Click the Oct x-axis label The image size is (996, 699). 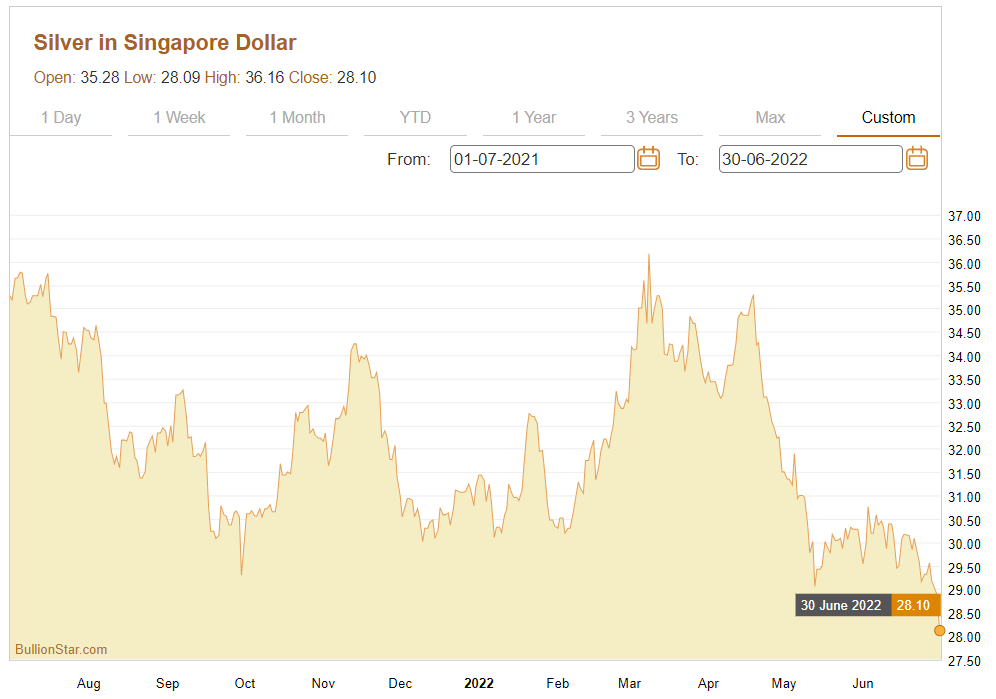245,684
